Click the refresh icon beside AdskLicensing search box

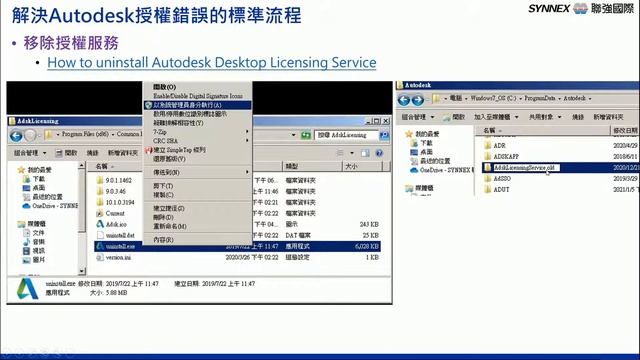click(x=306, y=135)
